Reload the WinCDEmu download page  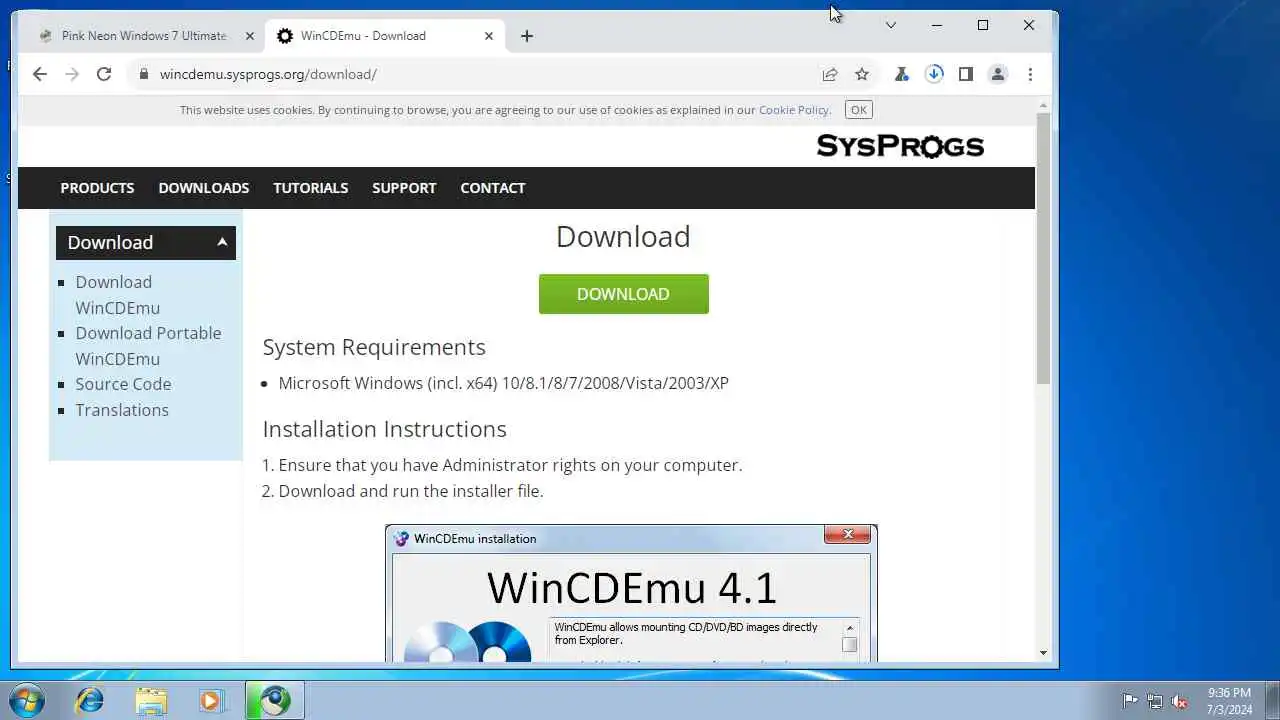[x=103, y=74]
